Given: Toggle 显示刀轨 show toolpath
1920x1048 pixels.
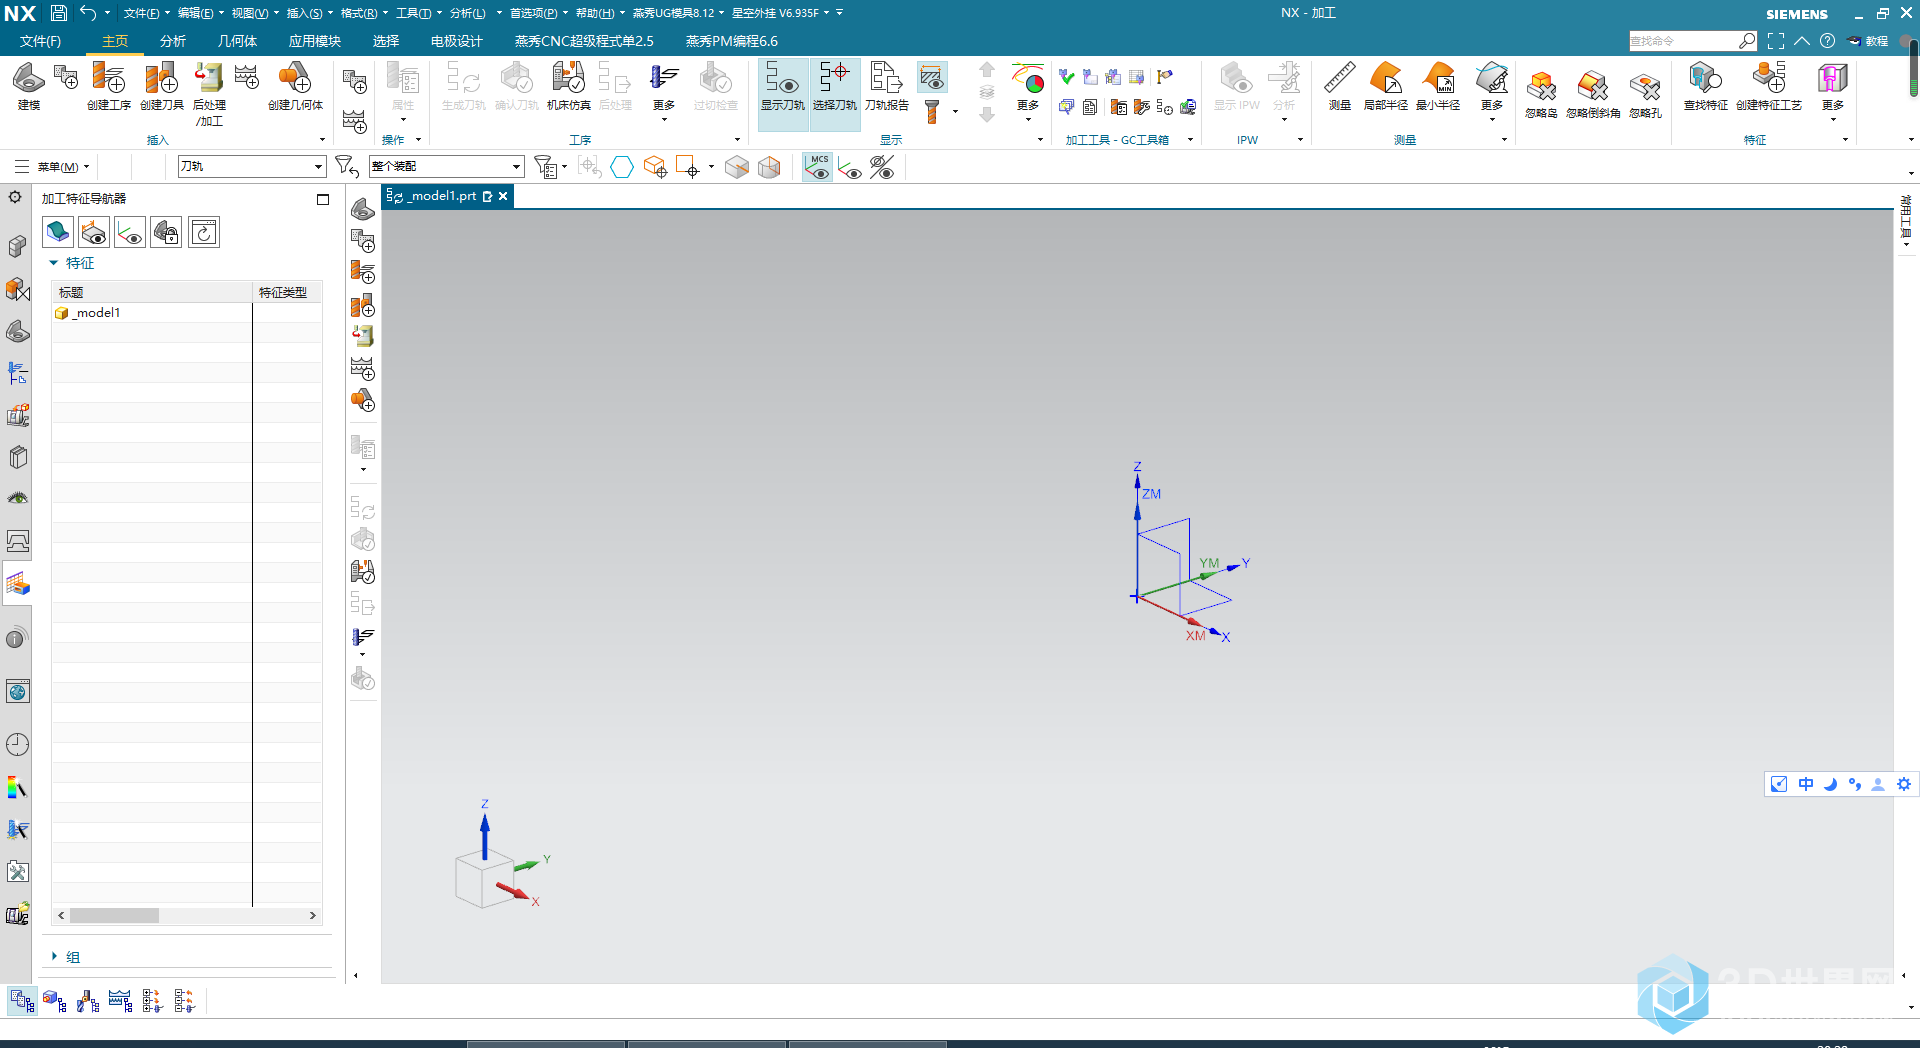Looking at the screenshot, I should [x=782, y=94].
